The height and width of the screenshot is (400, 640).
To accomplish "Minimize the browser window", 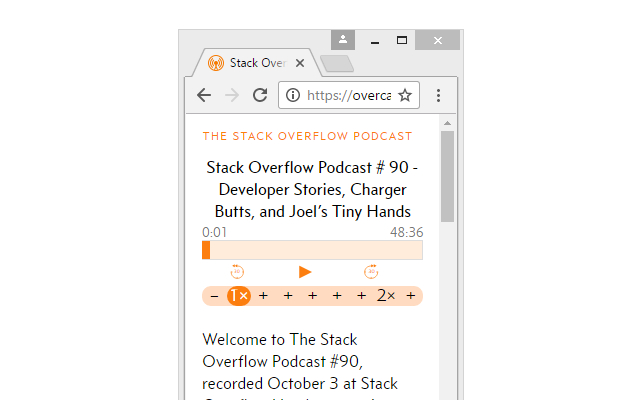I will pyautogui.click(x=375, y=41).
